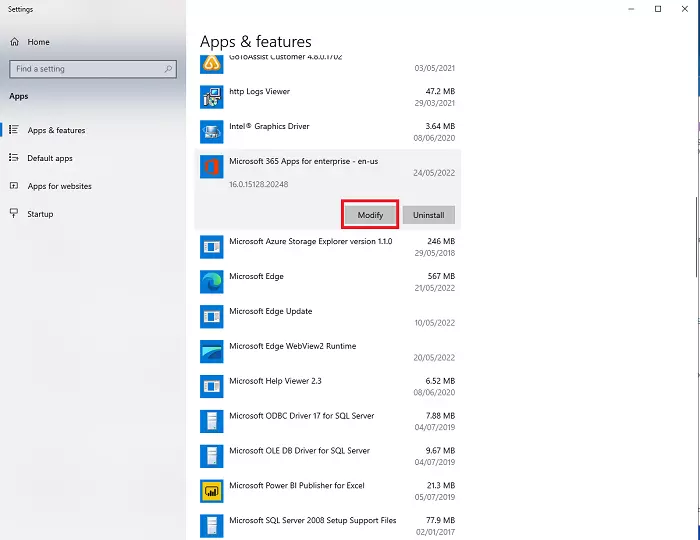This screenshot has width=700, height=540.
Task: Select the Microsoft Edge entry name
Action: [256, 276]
